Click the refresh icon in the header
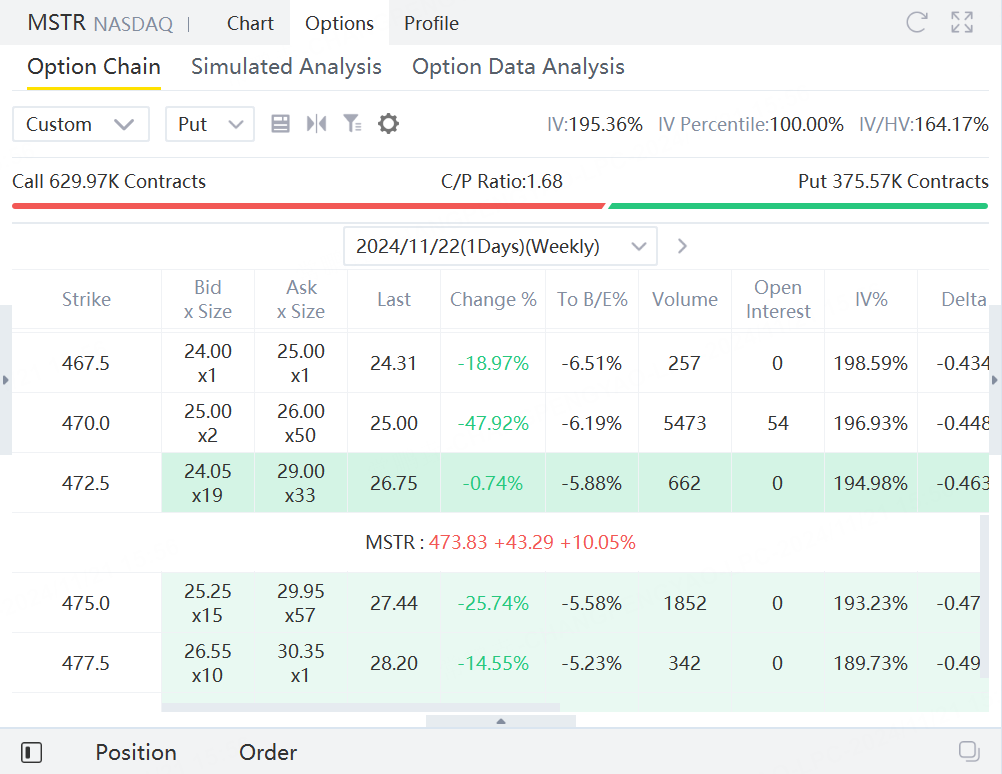Screen dimensions: 1002x774 click(x=916, y=22)
